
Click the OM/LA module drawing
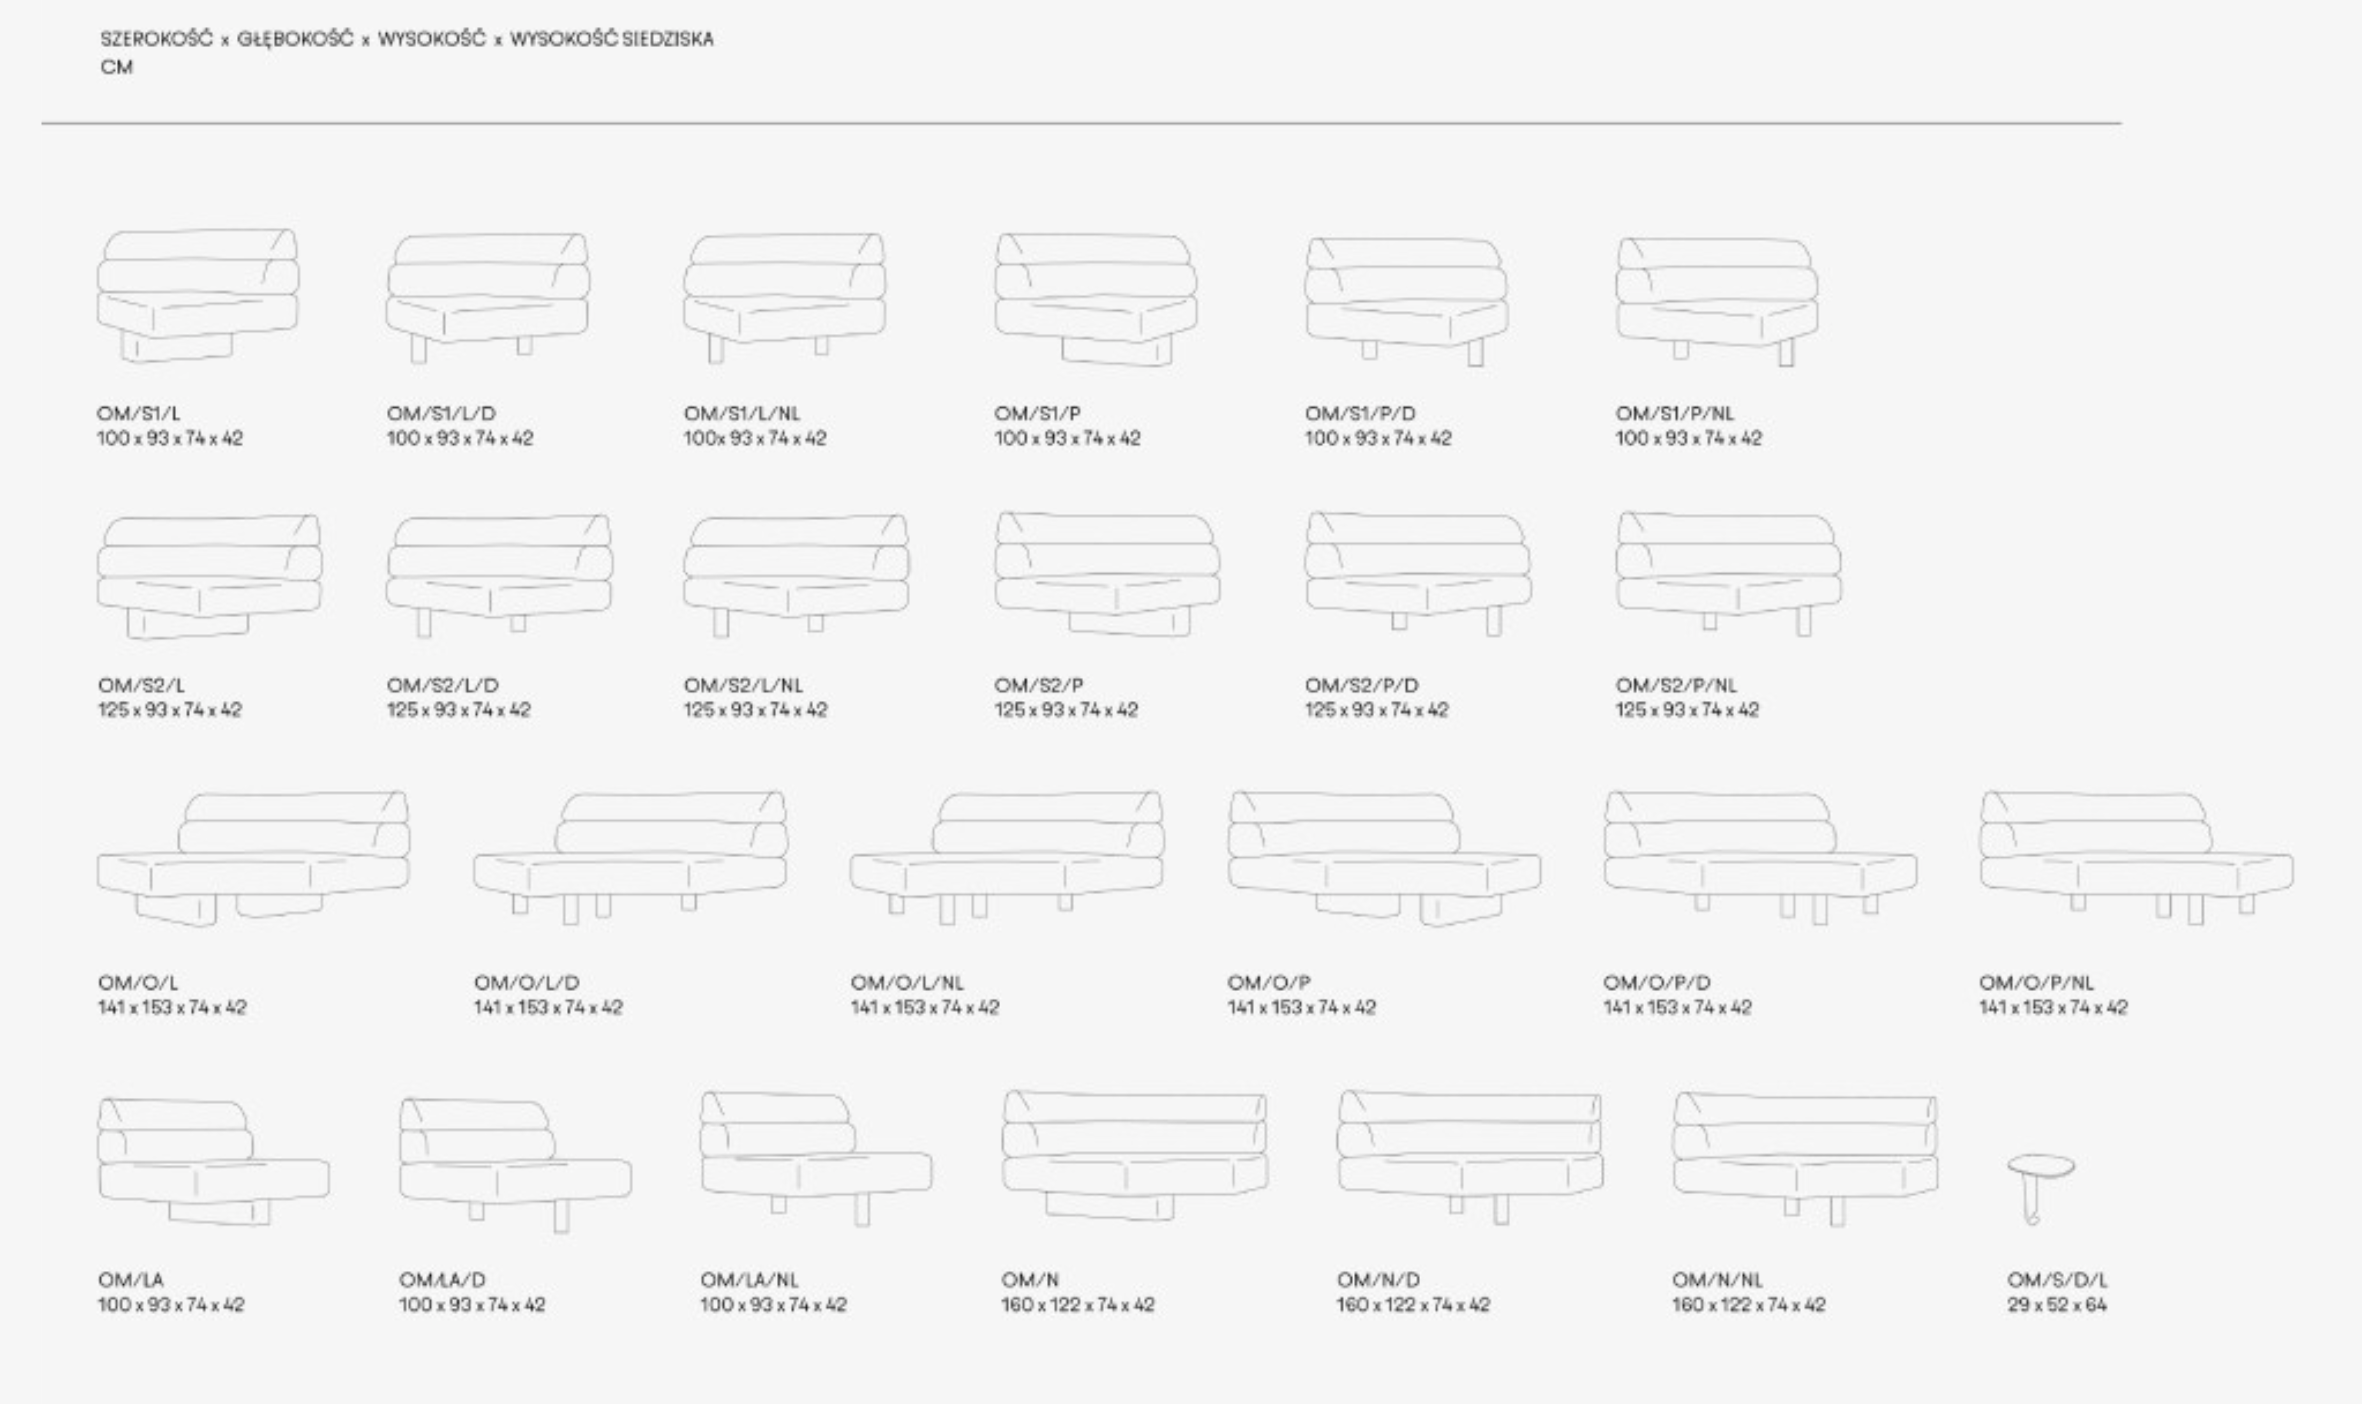pos(214,1162)
